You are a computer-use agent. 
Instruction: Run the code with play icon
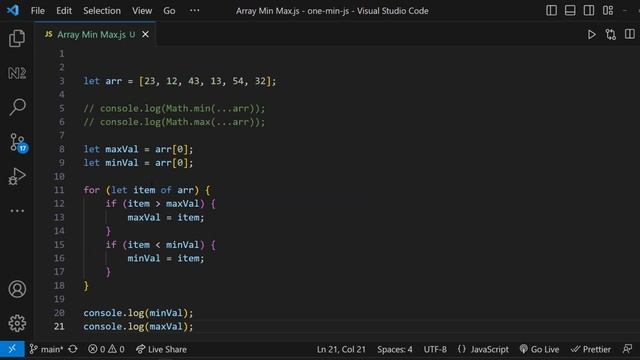pos(591,35)
